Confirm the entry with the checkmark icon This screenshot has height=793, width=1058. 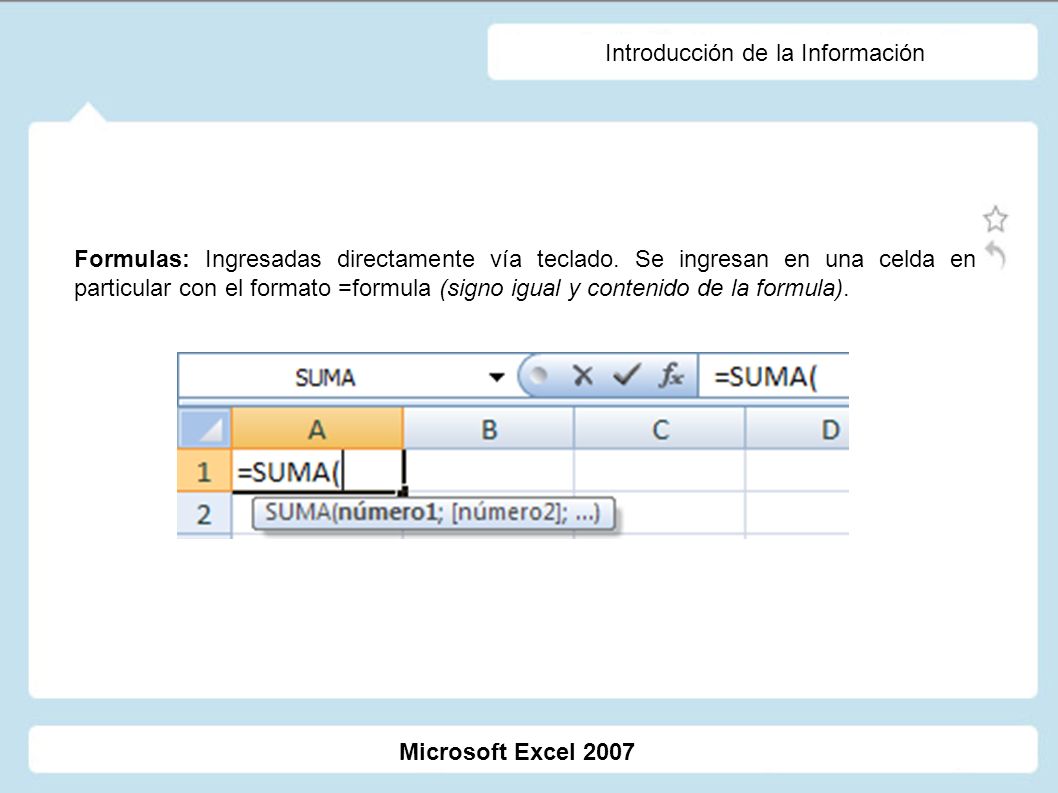pos(627,375)
